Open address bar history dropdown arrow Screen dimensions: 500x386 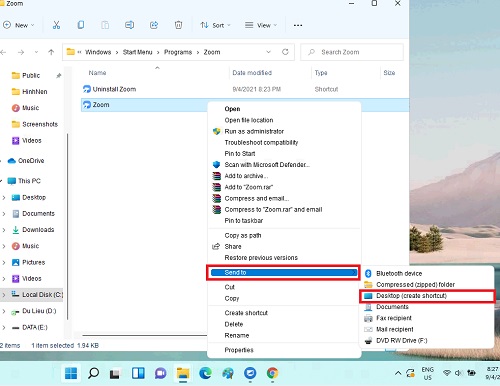pyautogui.click(x=268, y=52)
